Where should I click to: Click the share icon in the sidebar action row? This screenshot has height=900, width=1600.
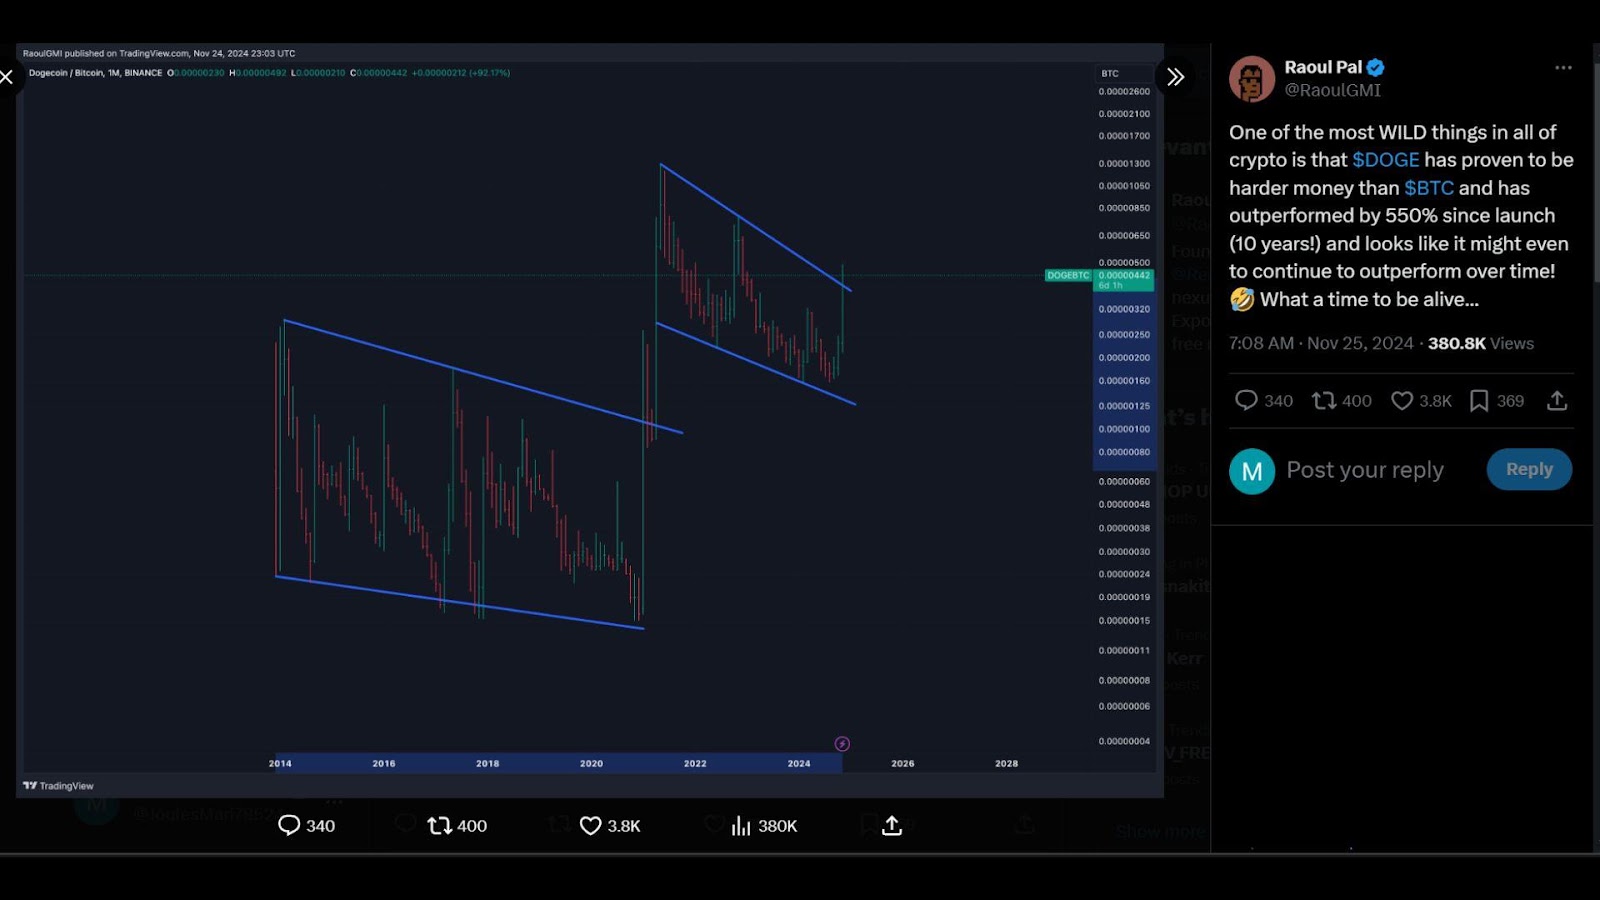1557,401
